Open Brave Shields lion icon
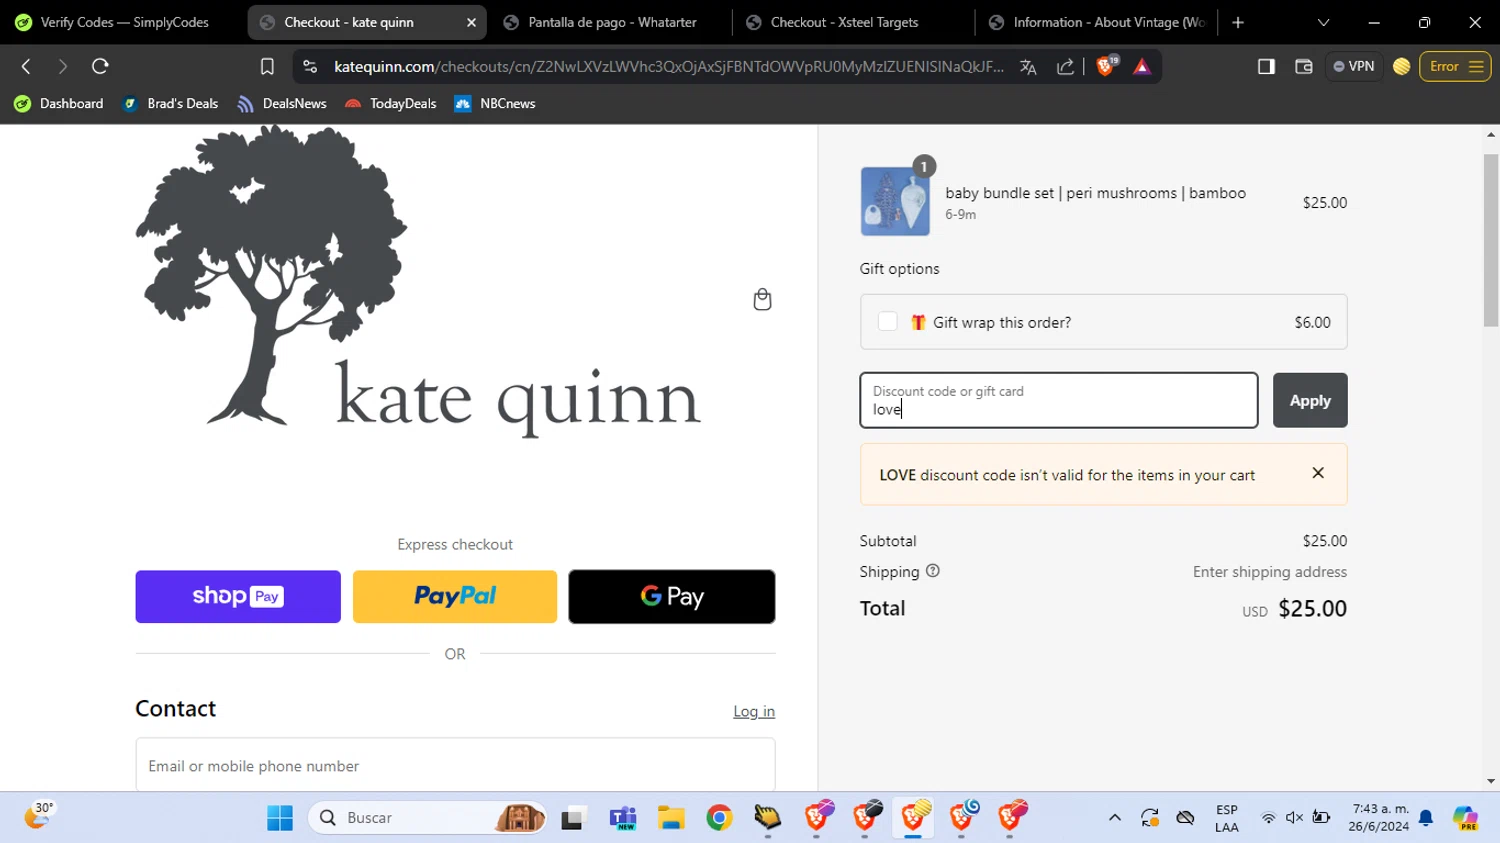 pos(1106,67)
